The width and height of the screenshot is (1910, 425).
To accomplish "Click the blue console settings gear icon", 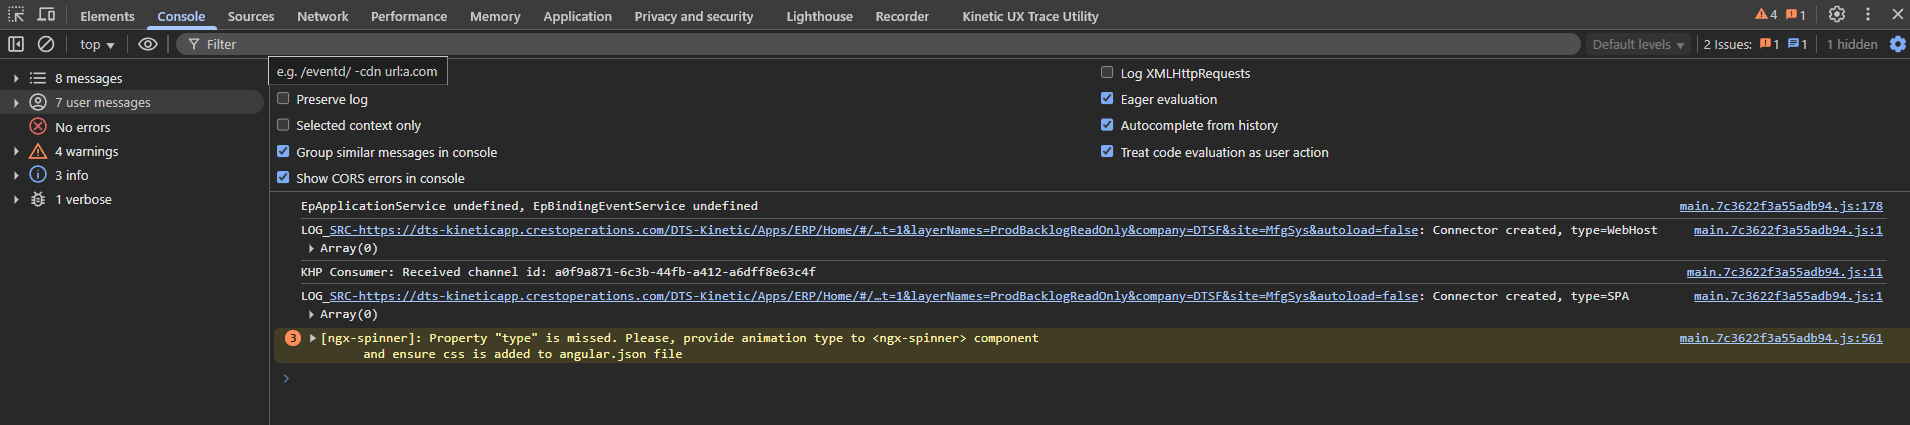I will point(1897,44).
